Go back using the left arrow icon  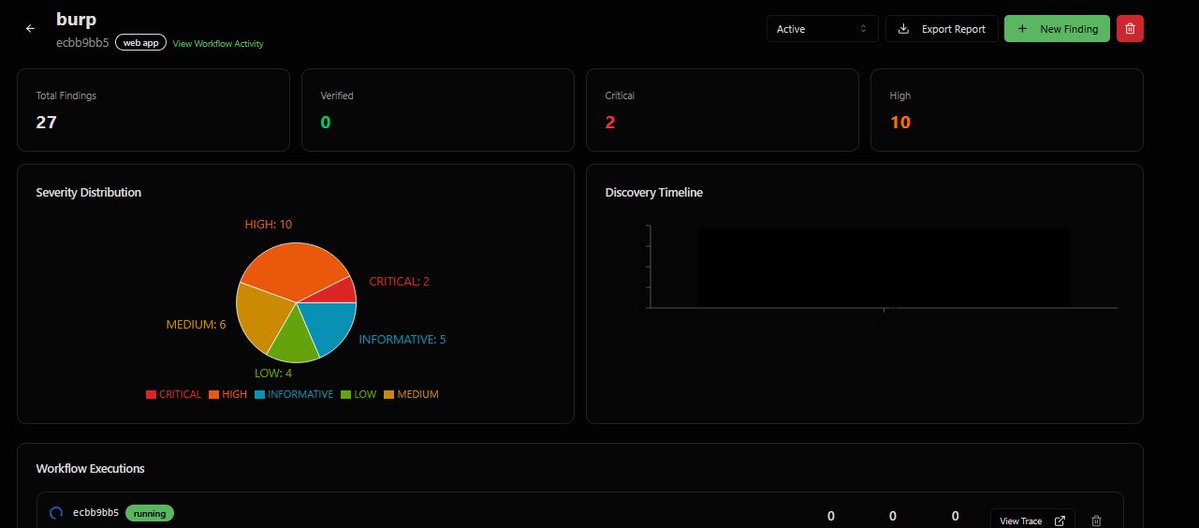pyautogui.click(x=30, y=28)
